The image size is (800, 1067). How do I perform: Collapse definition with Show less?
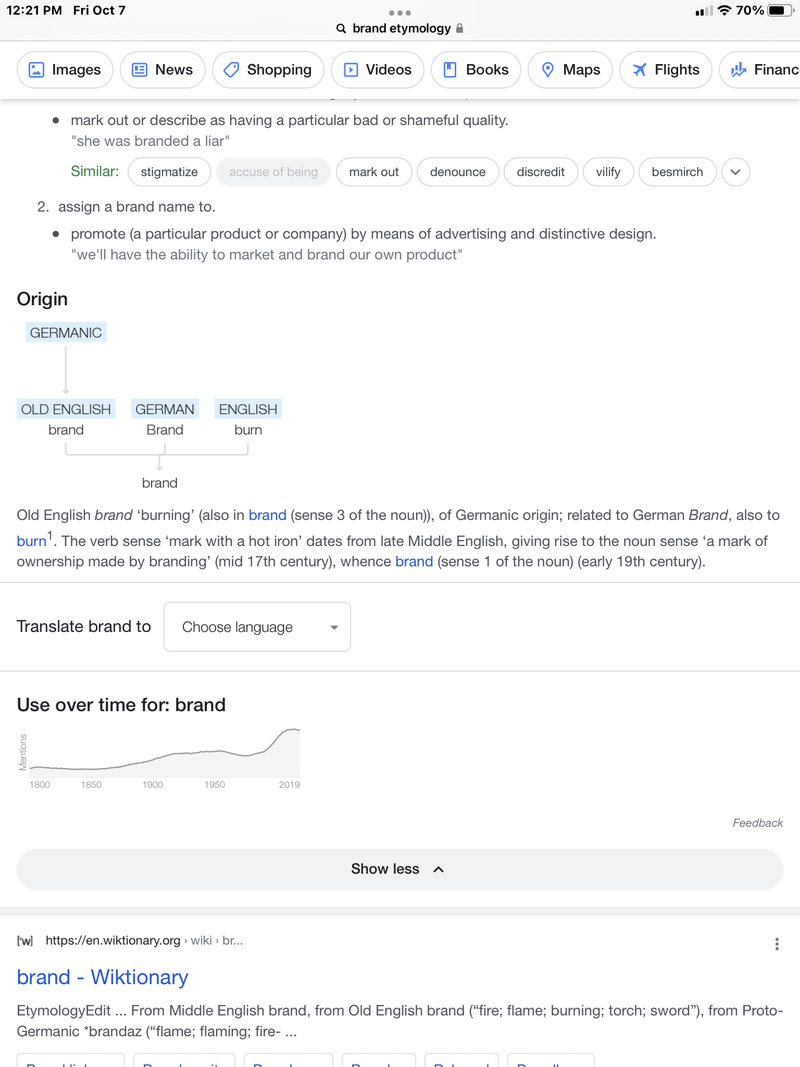[400, 869]
